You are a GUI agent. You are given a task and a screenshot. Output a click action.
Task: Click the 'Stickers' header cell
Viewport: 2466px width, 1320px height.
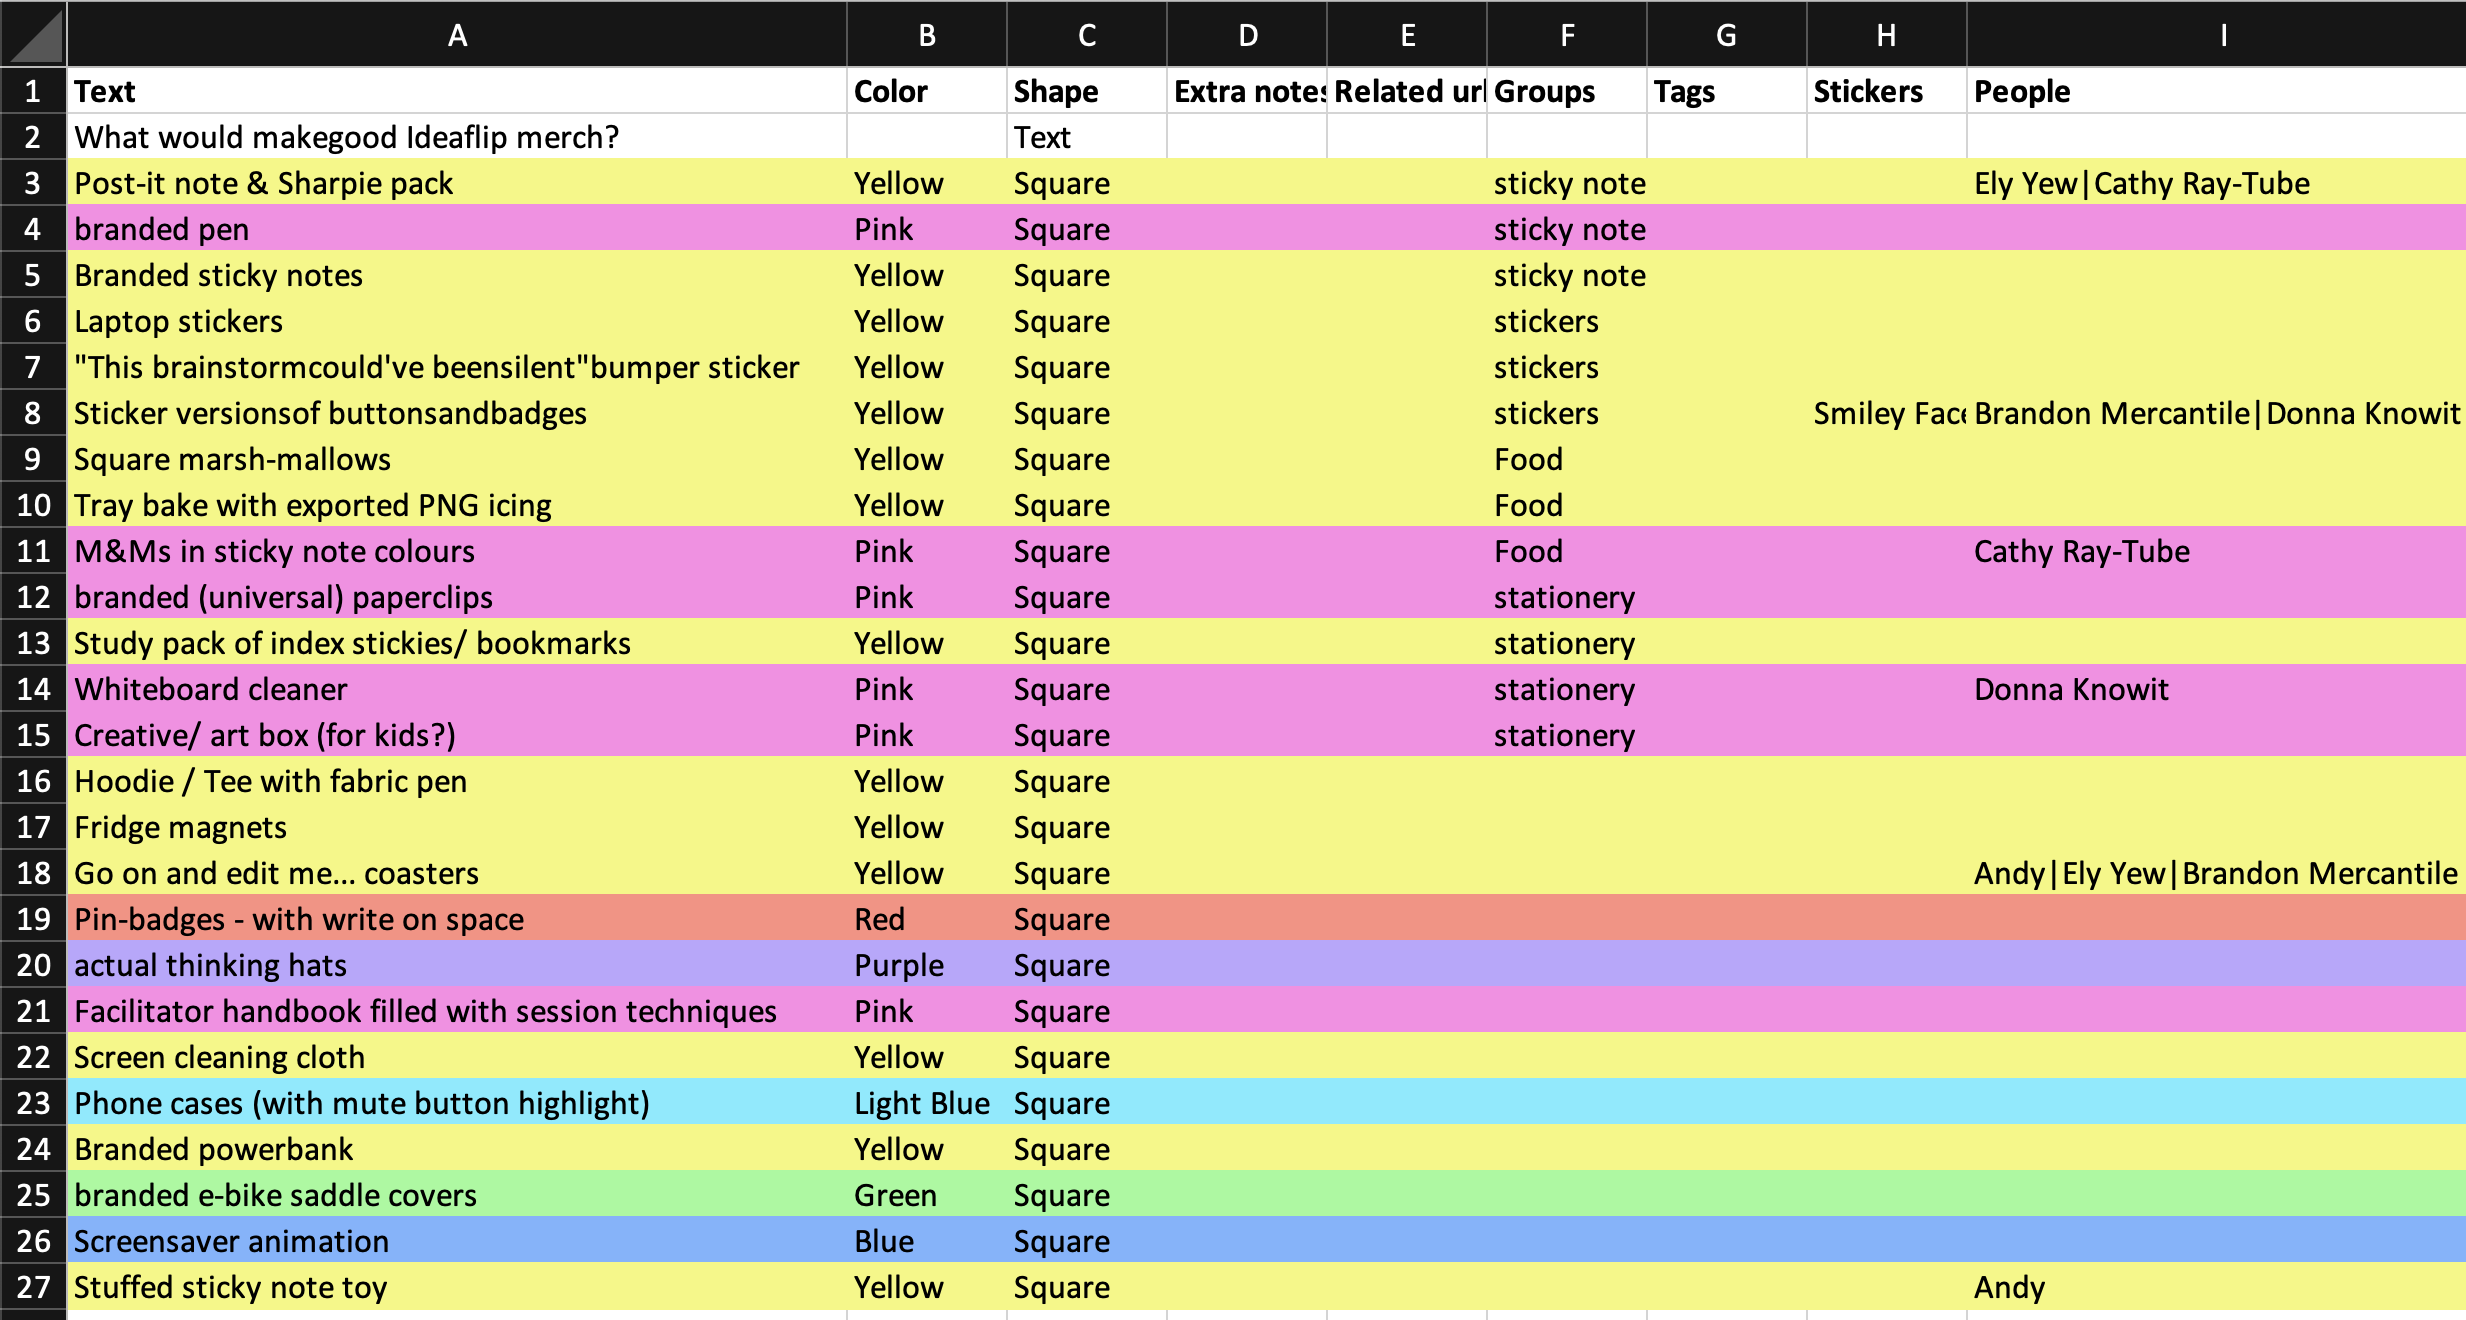click(1887, 91)
